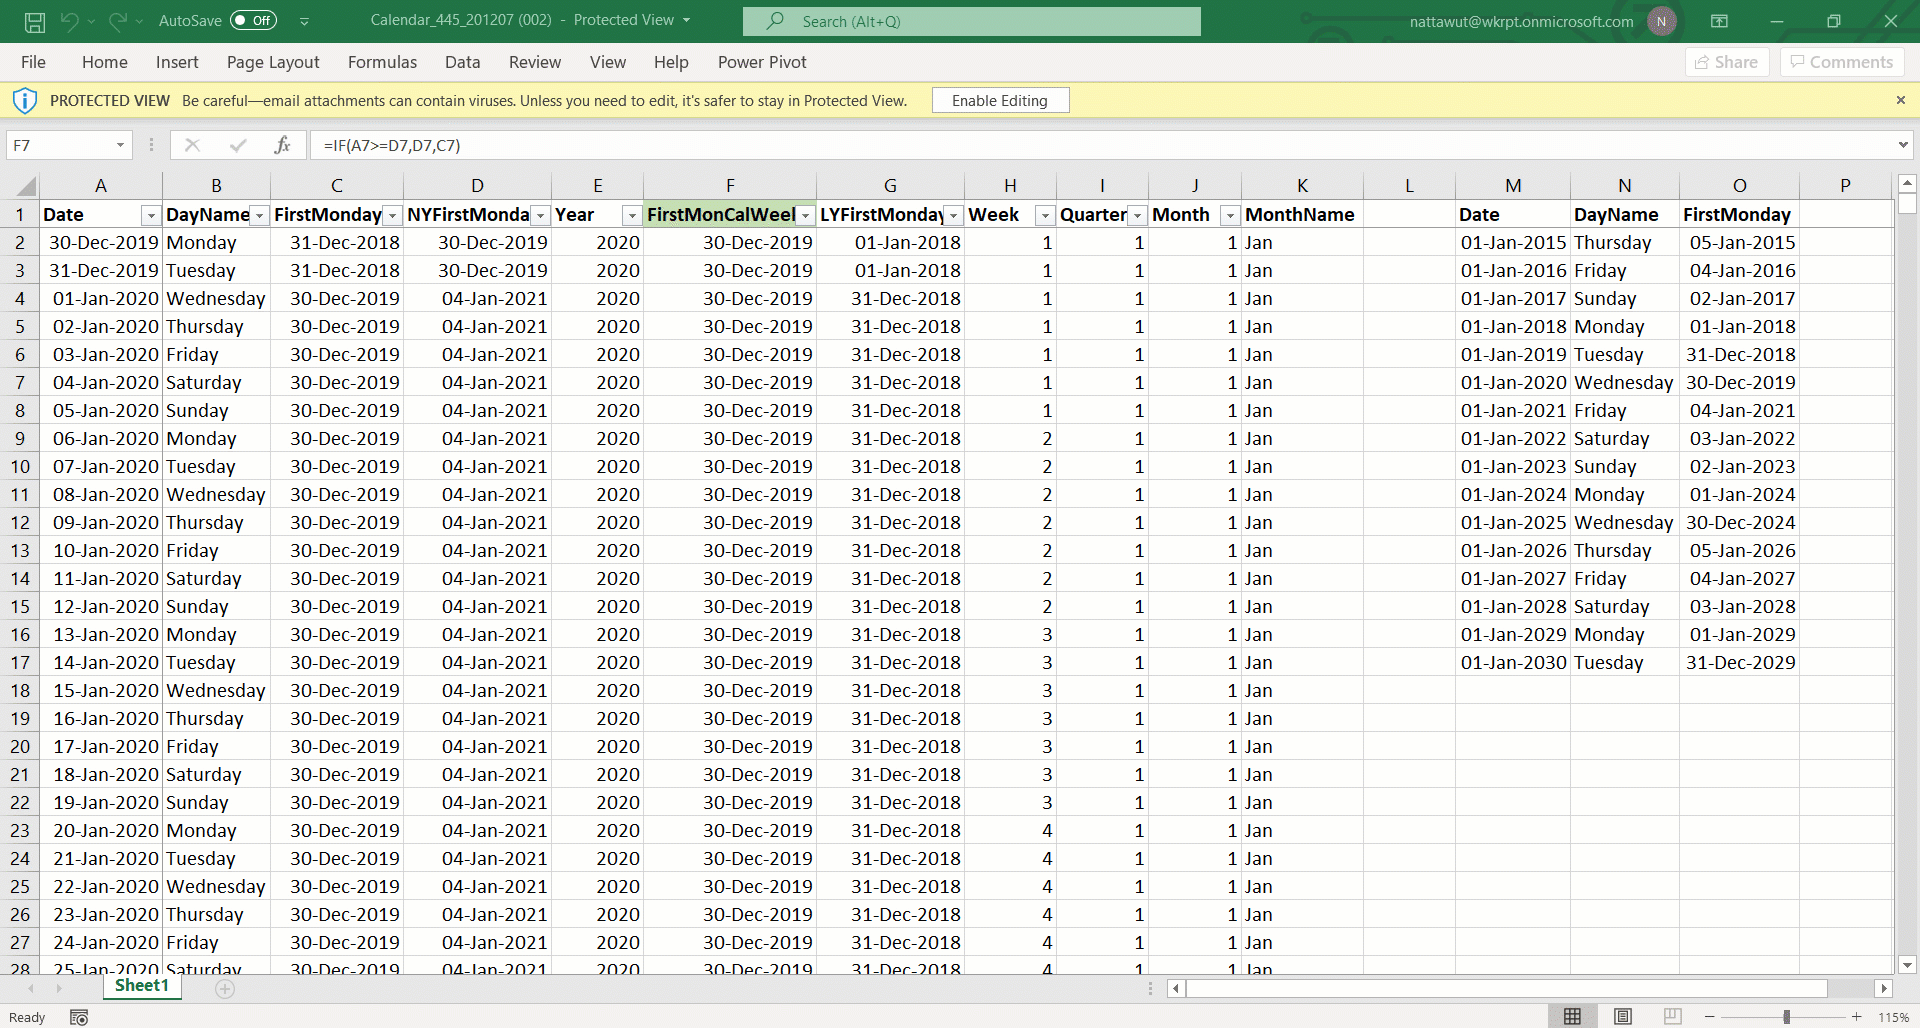
Task: Open the Page Layout tab
Action: pyautogui.click(x=273, y=62)
